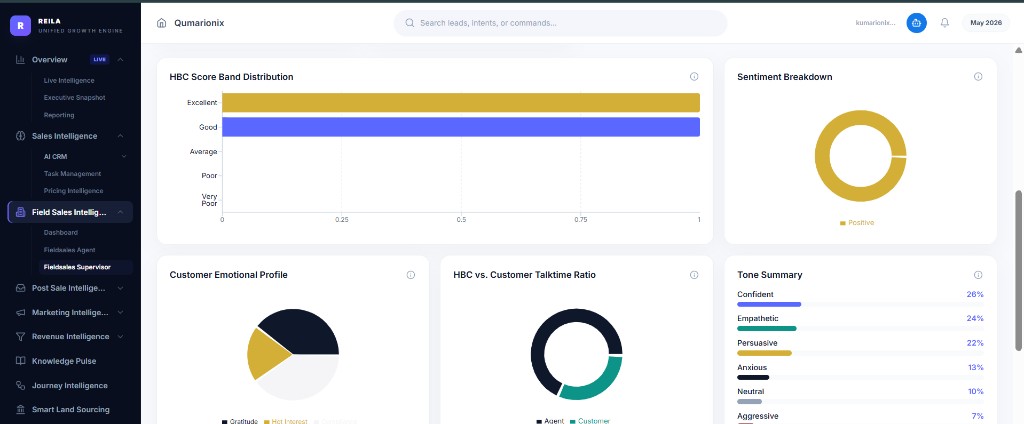1024x424 pixels.
Task: Open the notifications bell
Action: pyautogui.click(x=944, y=23)
